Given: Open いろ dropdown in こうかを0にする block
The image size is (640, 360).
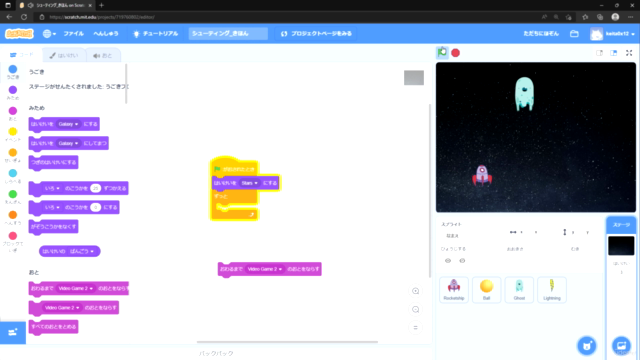Looking at the screenshot, I should coord(52,207).
